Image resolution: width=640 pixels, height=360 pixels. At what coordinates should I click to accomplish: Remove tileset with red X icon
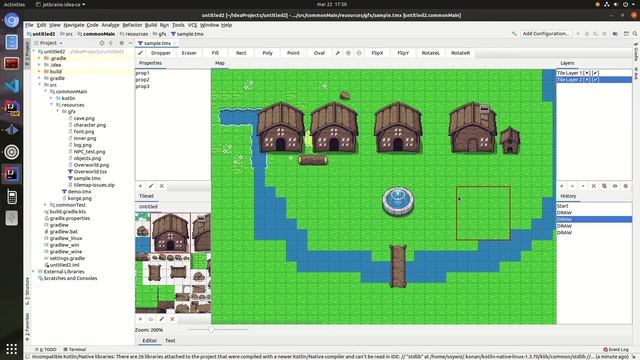[172, 319]
